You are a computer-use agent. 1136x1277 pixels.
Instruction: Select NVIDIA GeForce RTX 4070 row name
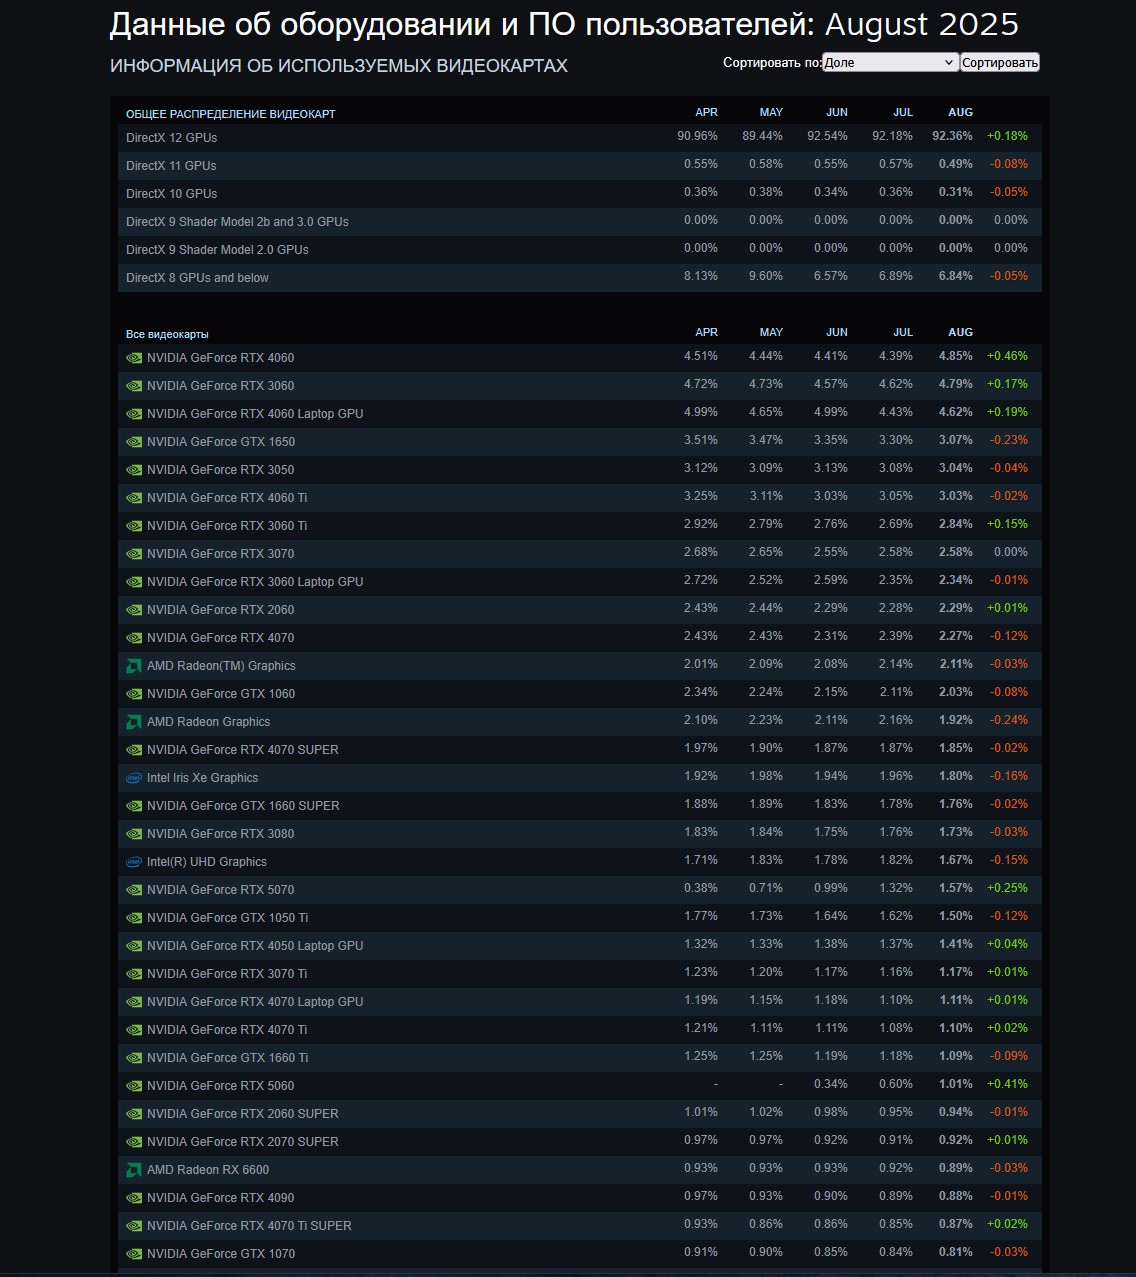221,637
